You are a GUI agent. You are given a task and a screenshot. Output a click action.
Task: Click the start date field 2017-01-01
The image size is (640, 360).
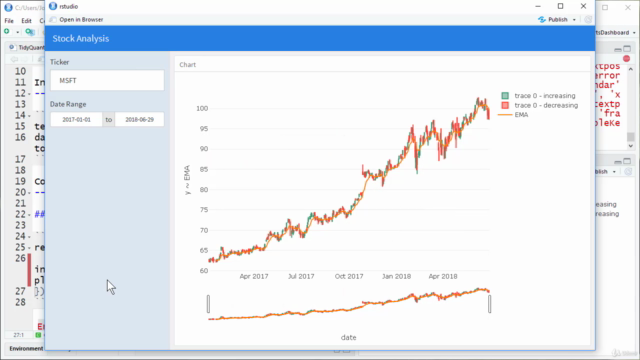click(76, 120)
